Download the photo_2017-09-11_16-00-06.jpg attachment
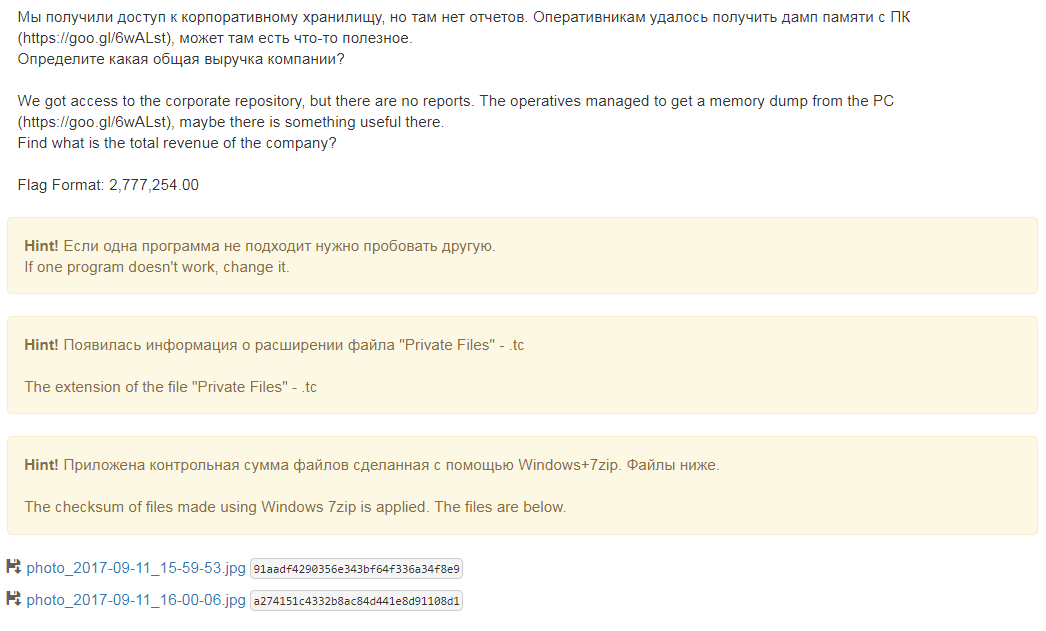 (x=136, y=601)
